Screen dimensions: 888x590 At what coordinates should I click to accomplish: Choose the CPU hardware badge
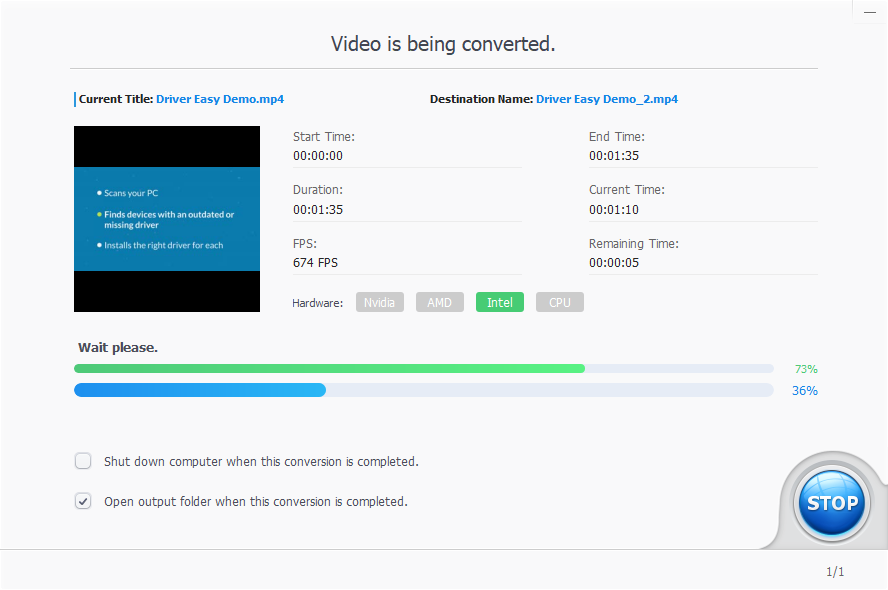tap(559, 302)
